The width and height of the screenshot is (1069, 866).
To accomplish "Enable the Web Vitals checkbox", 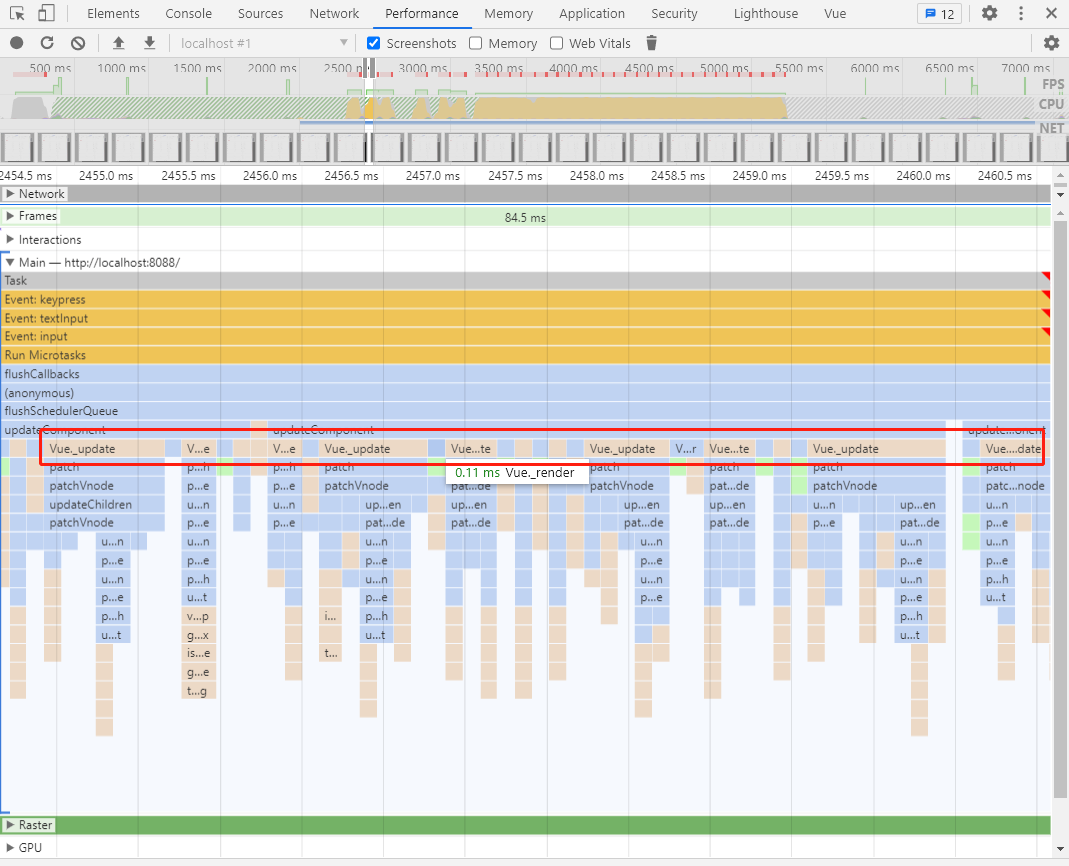I will pyautogui.click(x=557, y=43).
